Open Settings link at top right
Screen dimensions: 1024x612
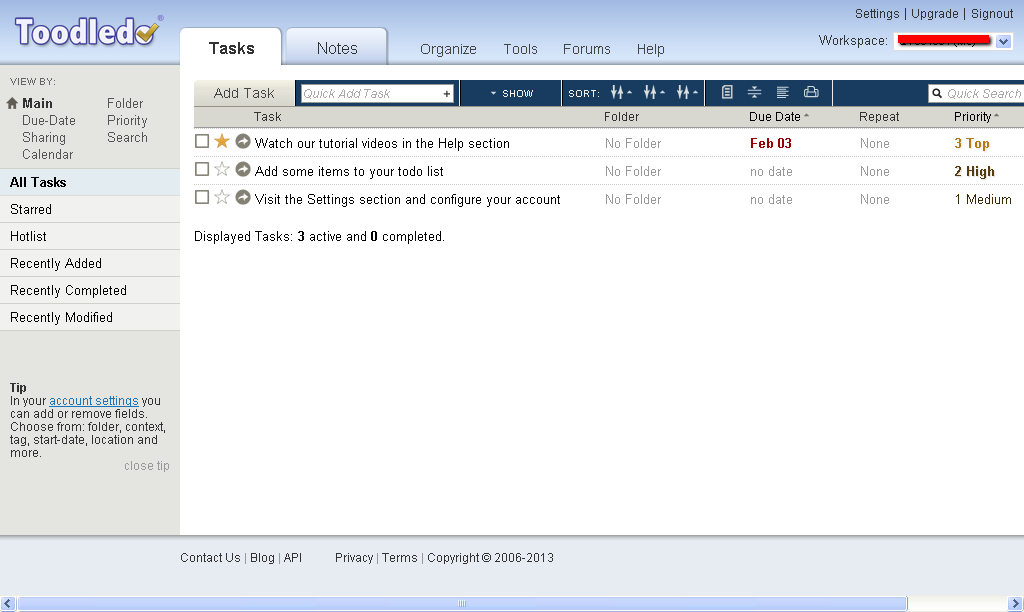pyautogui.click(x=877, y=14)
